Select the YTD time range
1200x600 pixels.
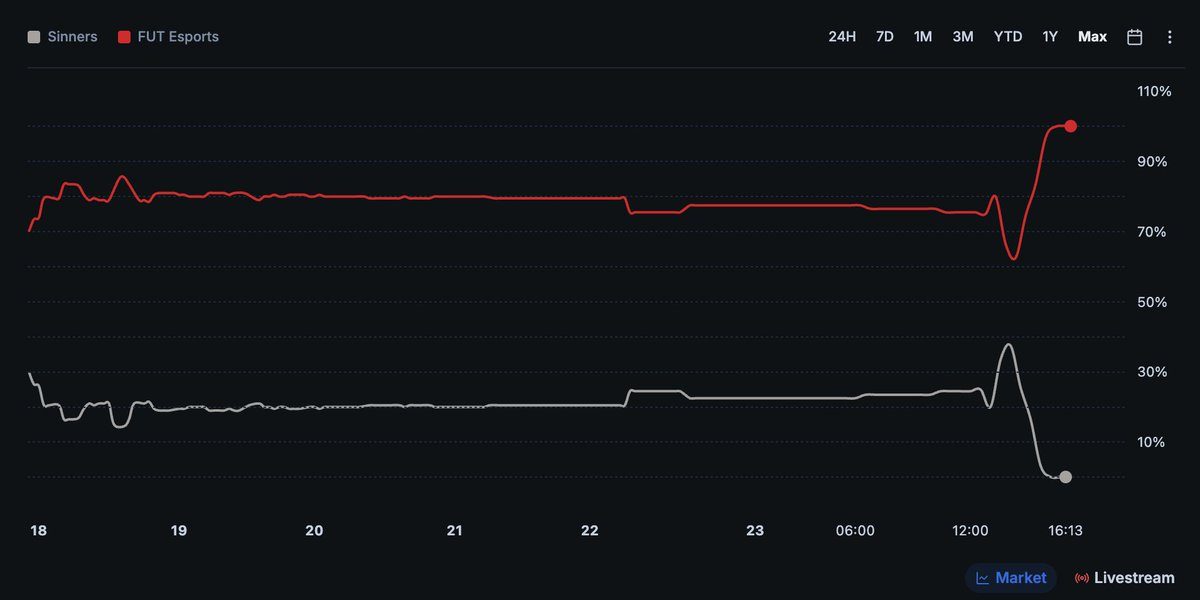(1008, 37)
